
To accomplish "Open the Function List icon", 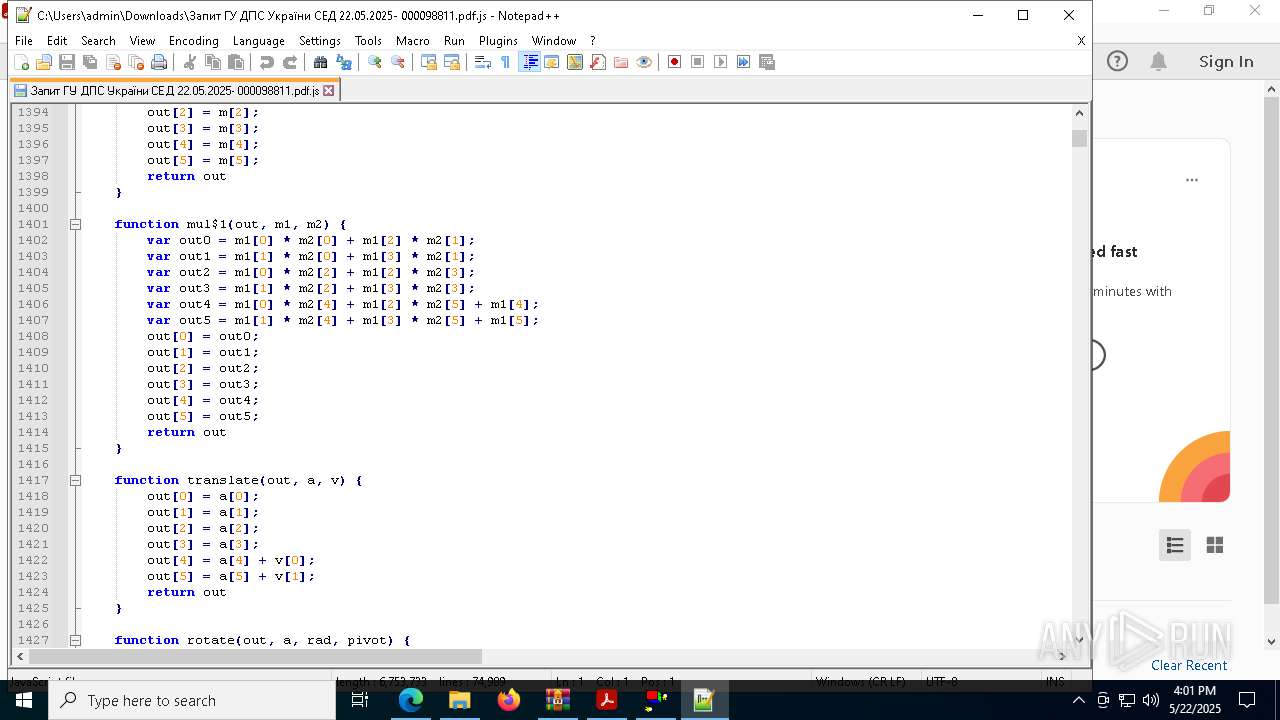I will pyautogui.click(x=598, y=62).
